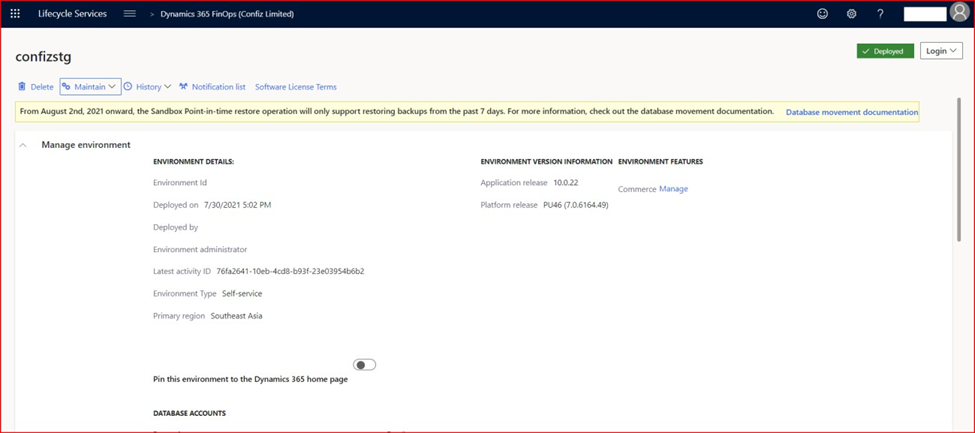Click the help question mark icon
This screenshot has width=975, height=433.
(880, 14)
